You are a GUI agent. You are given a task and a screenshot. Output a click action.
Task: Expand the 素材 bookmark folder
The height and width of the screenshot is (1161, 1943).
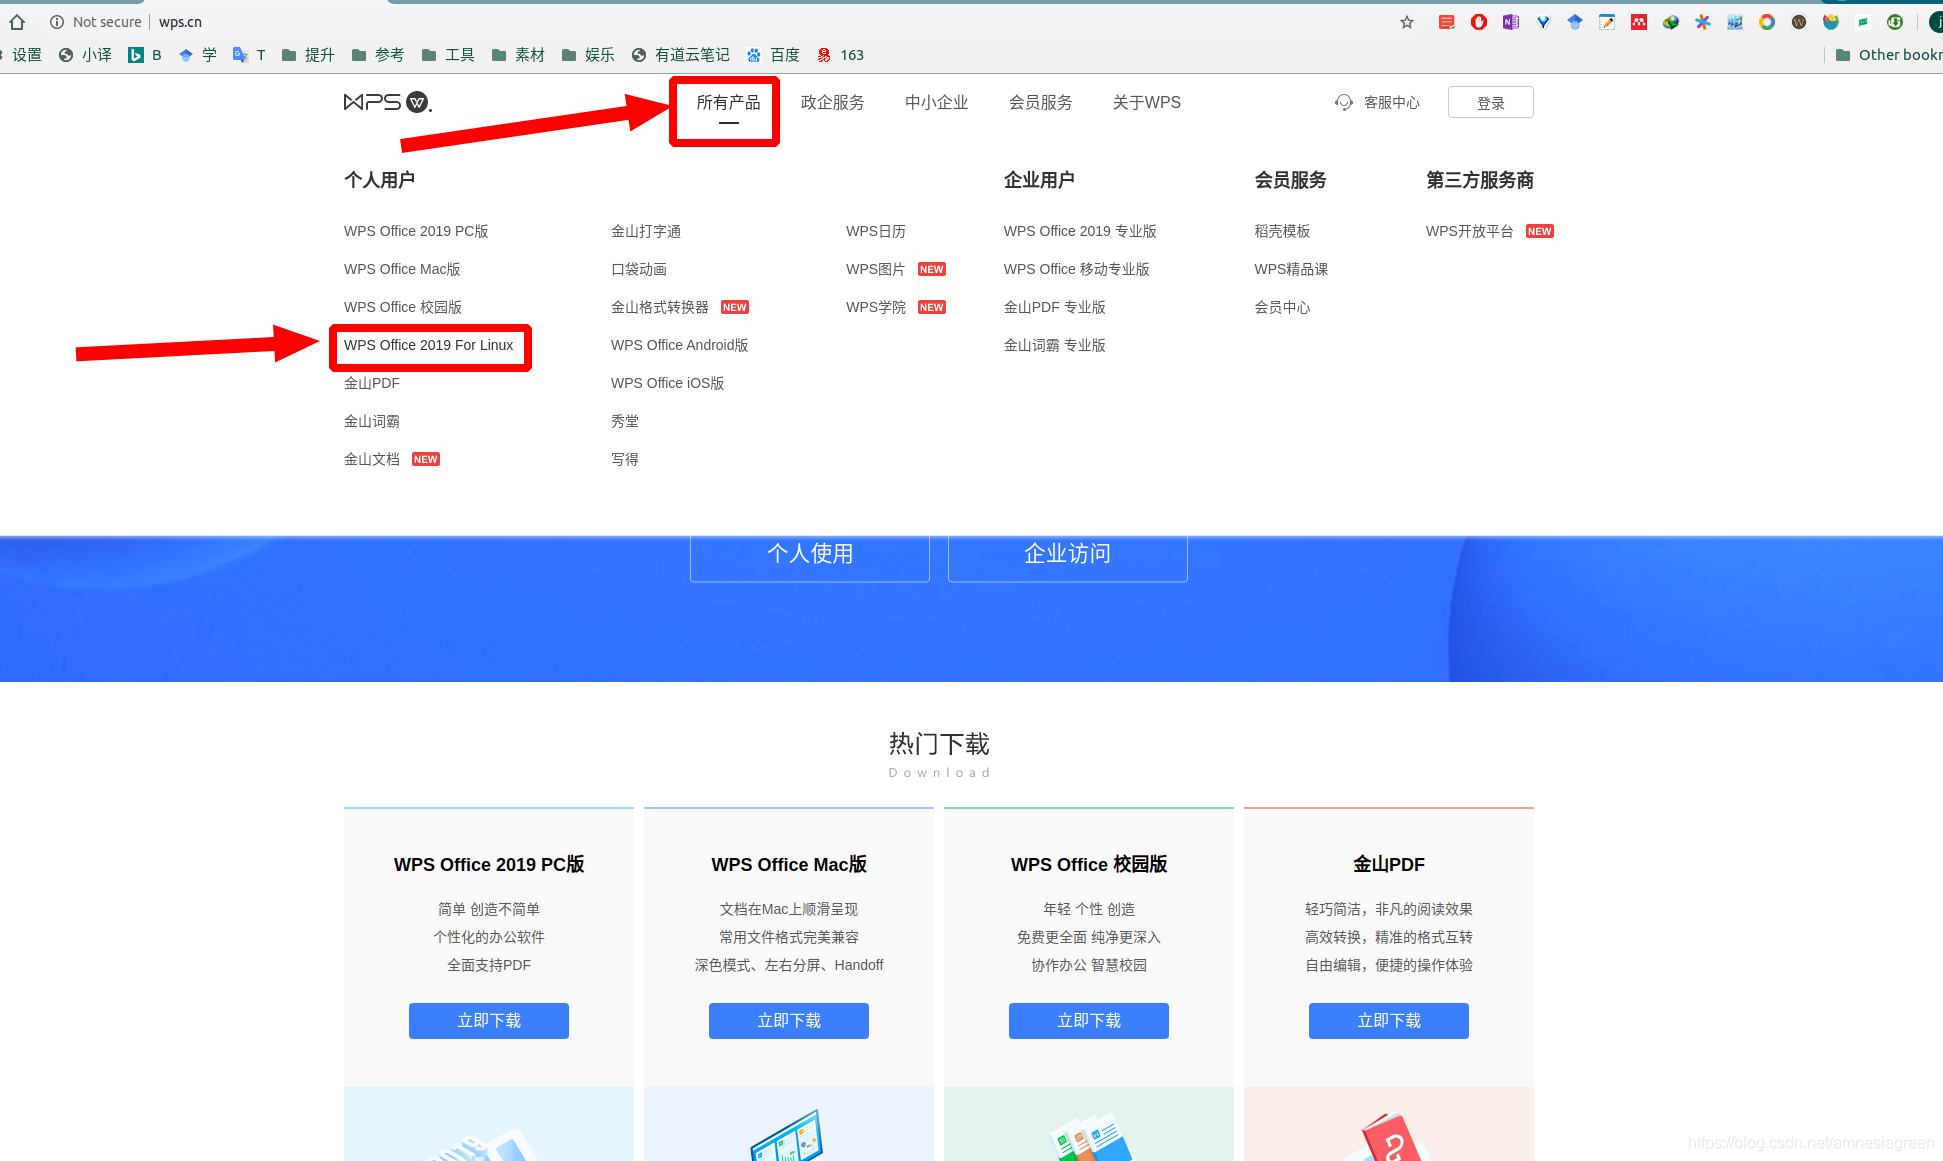(518, 55)
